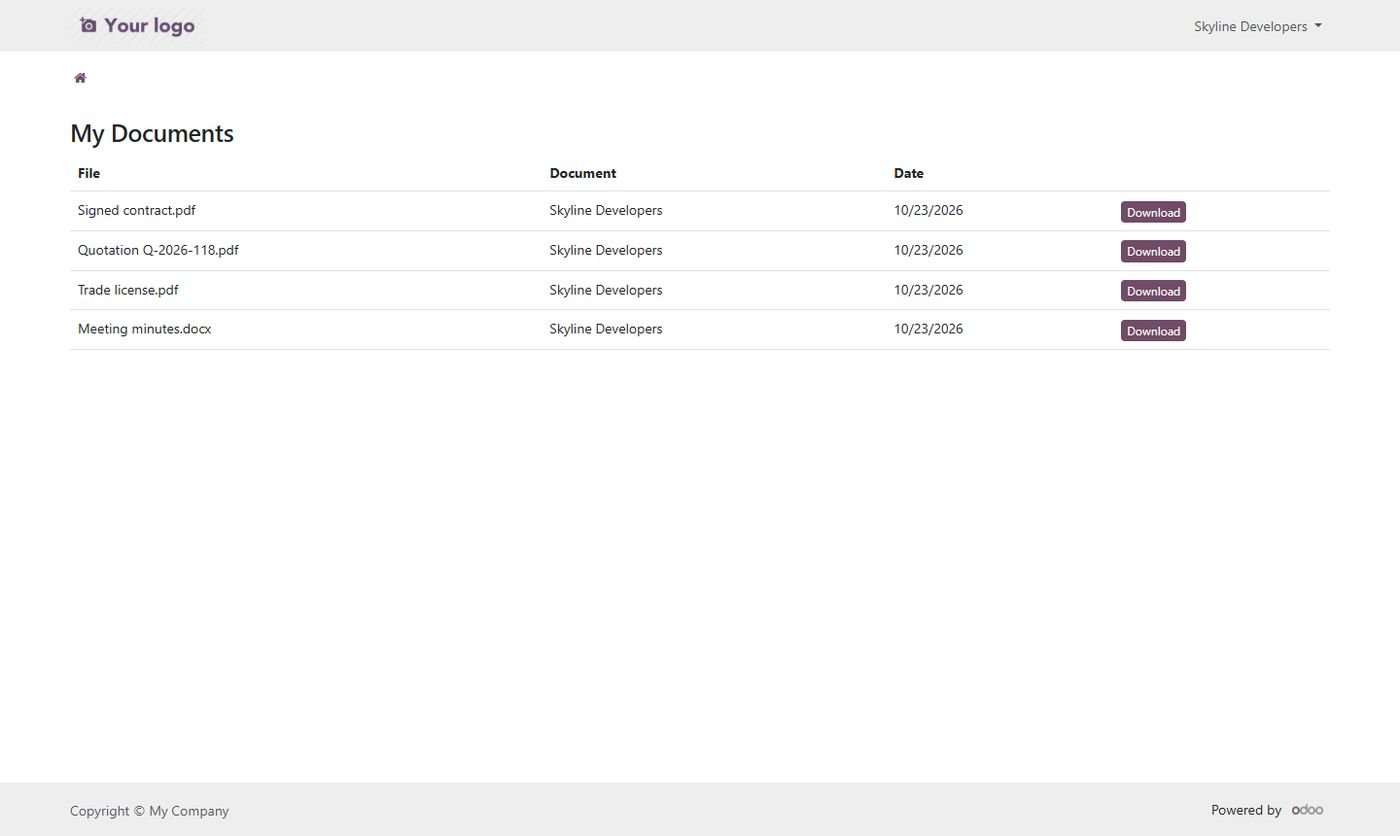1400x836 pixels.
Task: Click the date in the Trade license row
Action: tap(929, 290)
